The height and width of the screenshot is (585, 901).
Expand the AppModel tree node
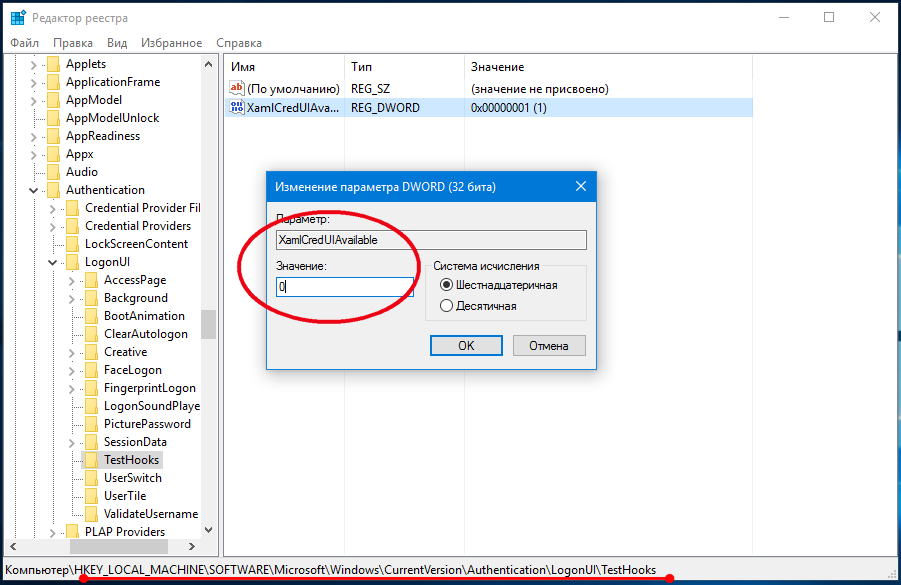point(33,101)
